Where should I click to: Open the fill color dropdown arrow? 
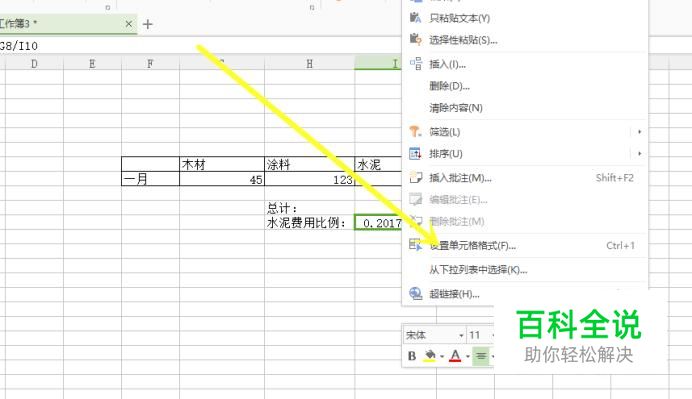click(x=442, y=356)
